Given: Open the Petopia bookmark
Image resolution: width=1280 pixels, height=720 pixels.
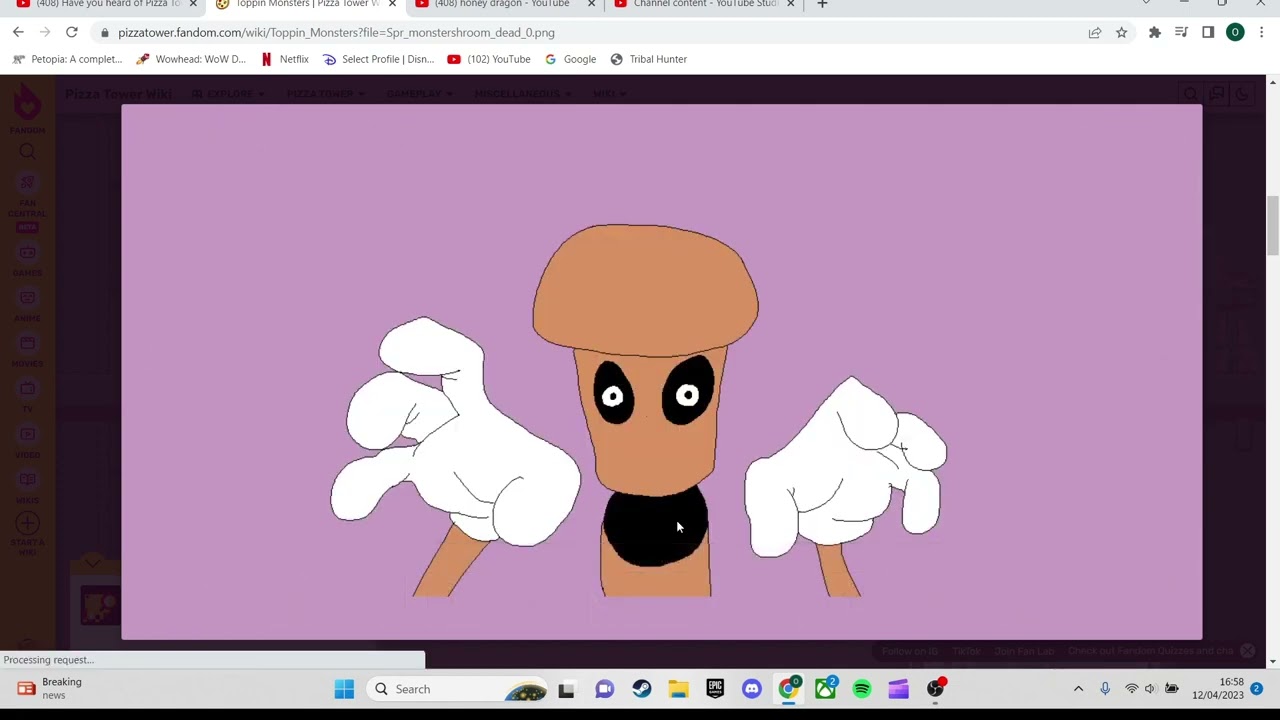Looking at the screenshot, I should pyautogui.click(x=68, y=59).
